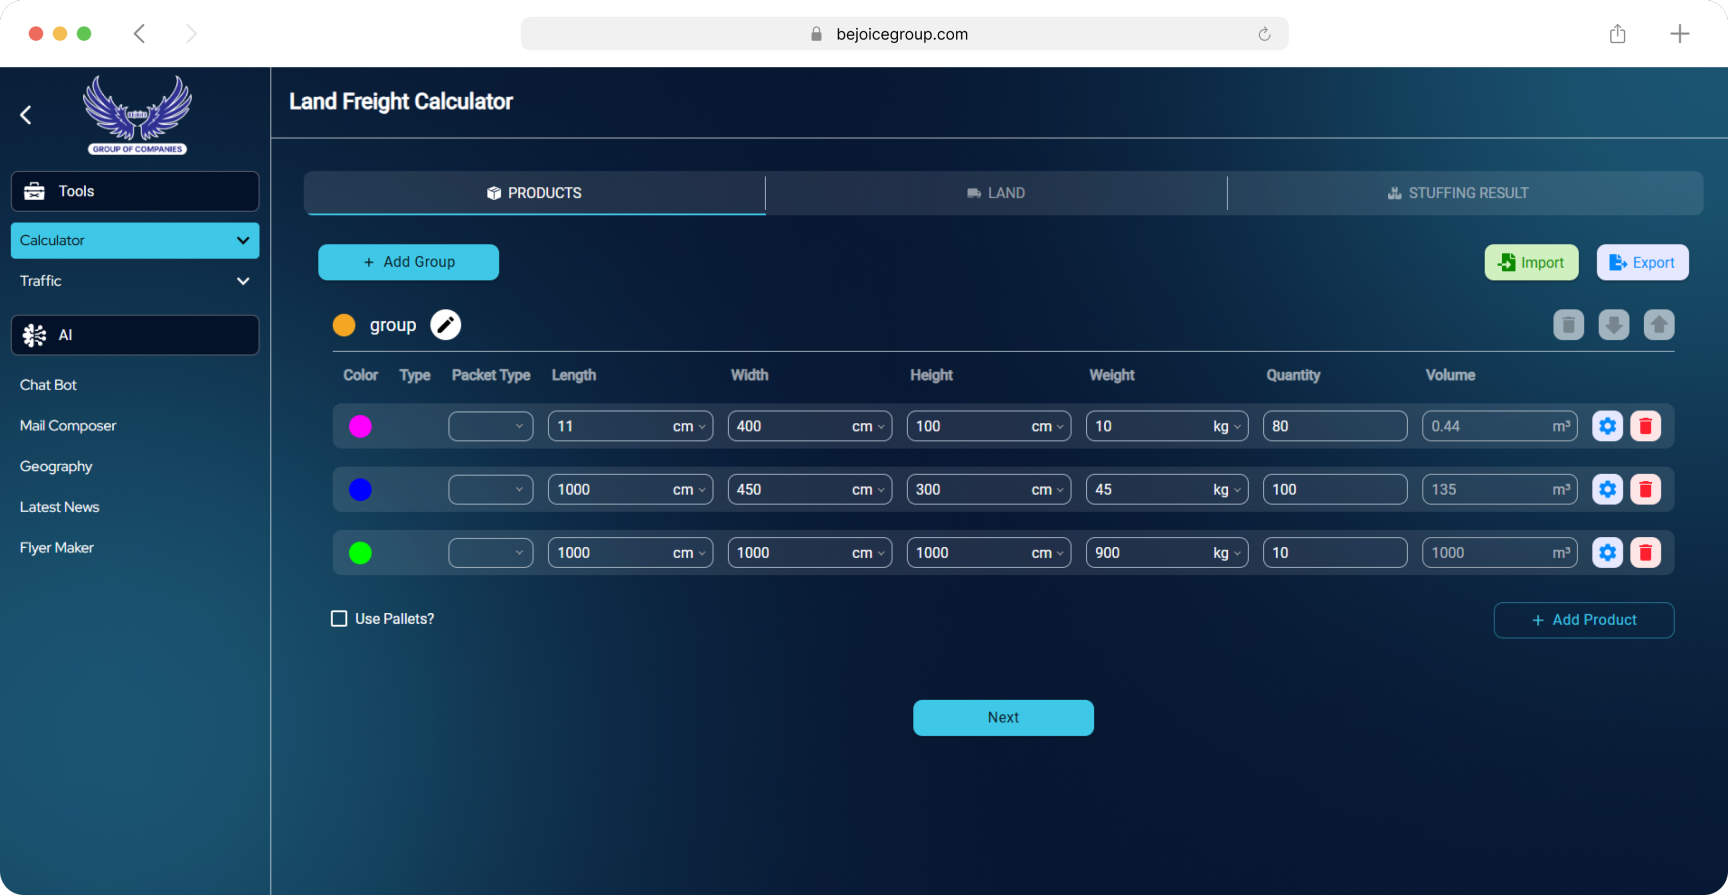Open the STUFFING RESULT tab
Viewport: 1728px width, 895px height.
click(x=1457, y=193)
